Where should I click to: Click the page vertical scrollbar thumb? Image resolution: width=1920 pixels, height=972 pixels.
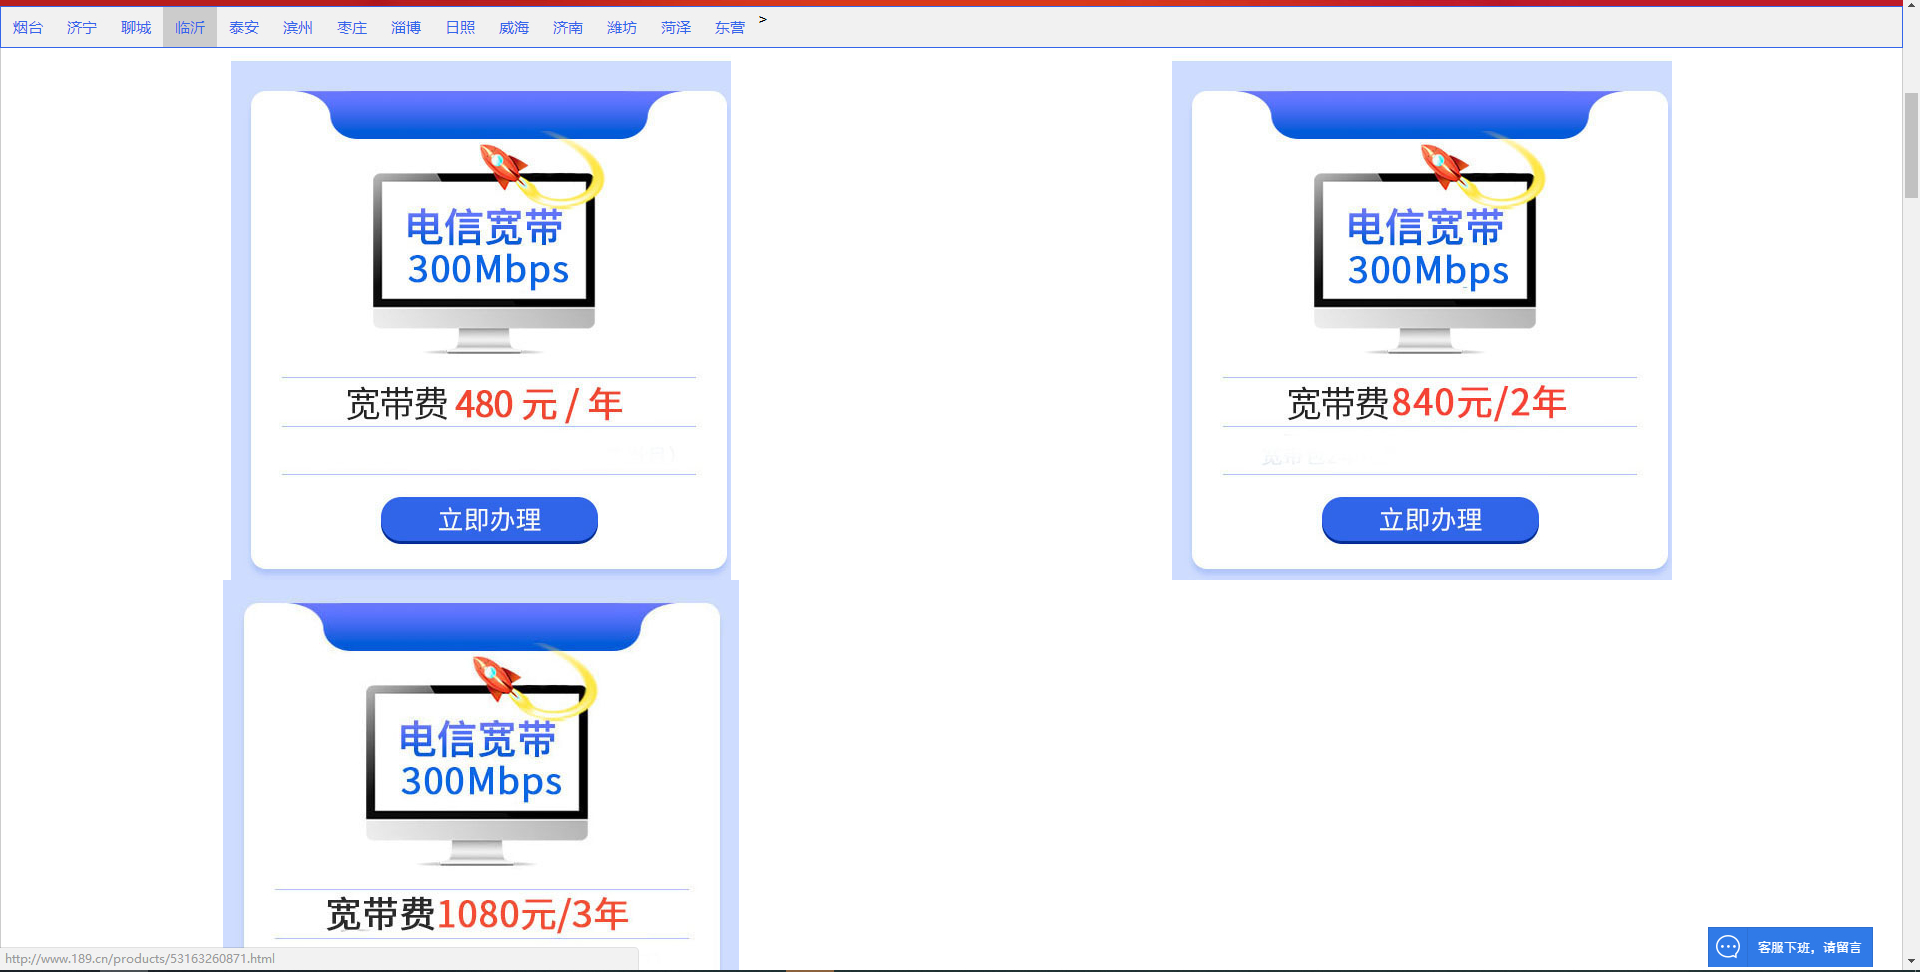[x=1911, y=145]
